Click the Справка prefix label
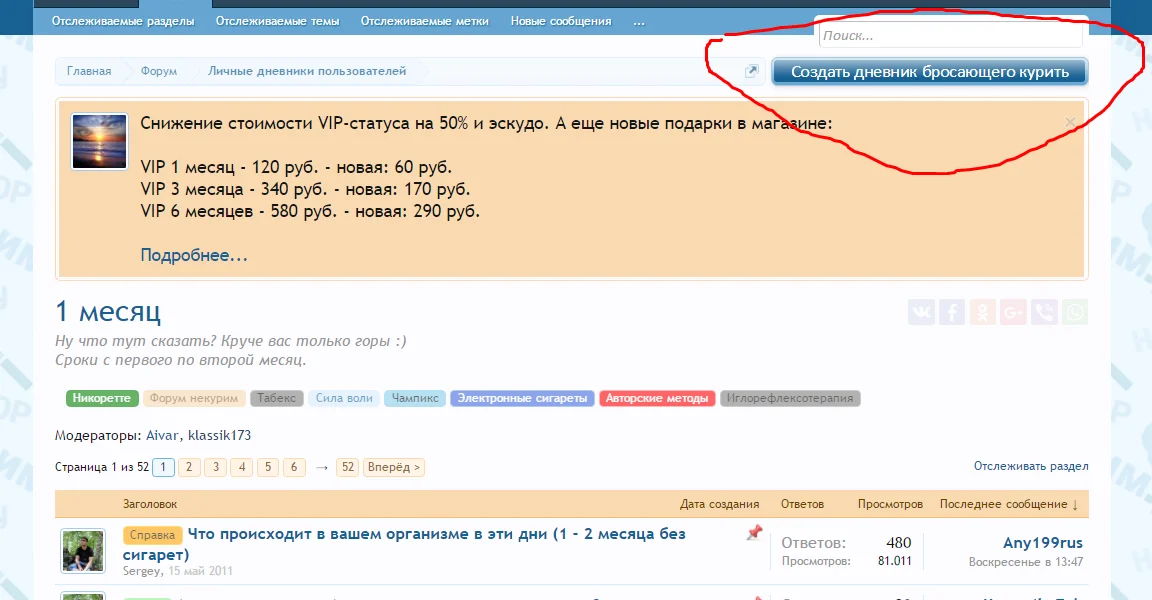Image resolution: width=1152 pixels, height=600 pixels. 152,535
